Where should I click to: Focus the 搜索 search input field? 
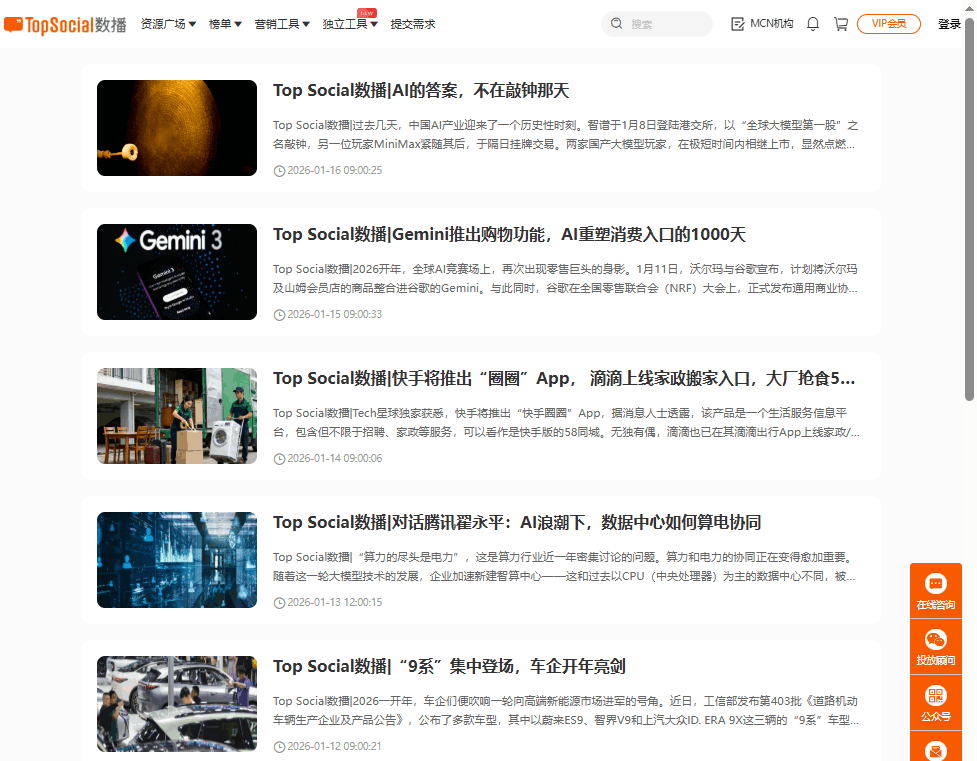coord(665,24)
